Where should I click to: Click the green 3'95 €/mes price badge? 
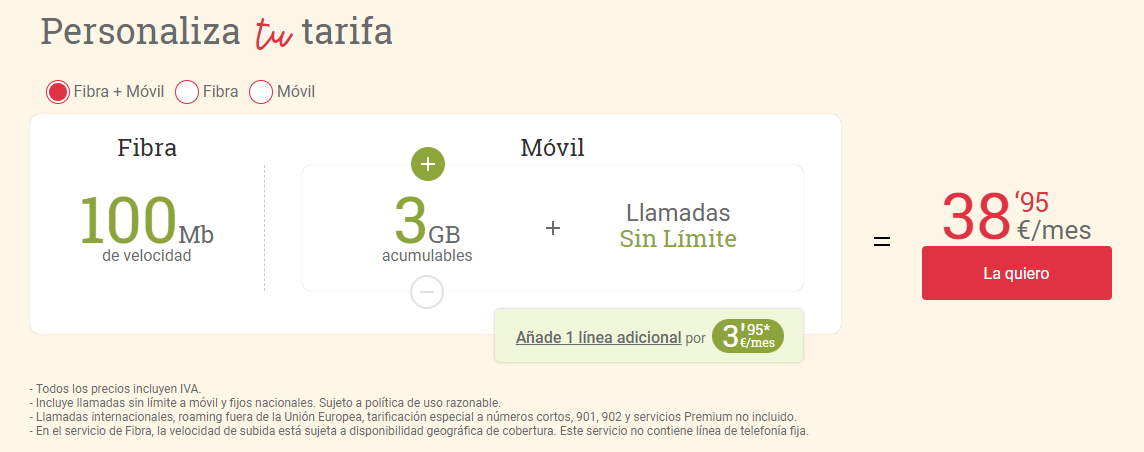[748, 336]
